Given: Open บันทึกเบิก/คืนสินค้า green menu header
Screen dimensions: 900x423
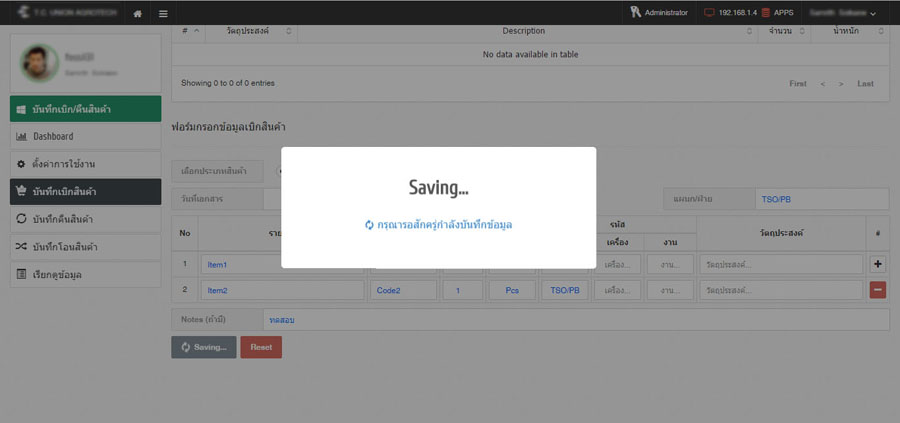Looking at the screenshot, I should [86, 109].
